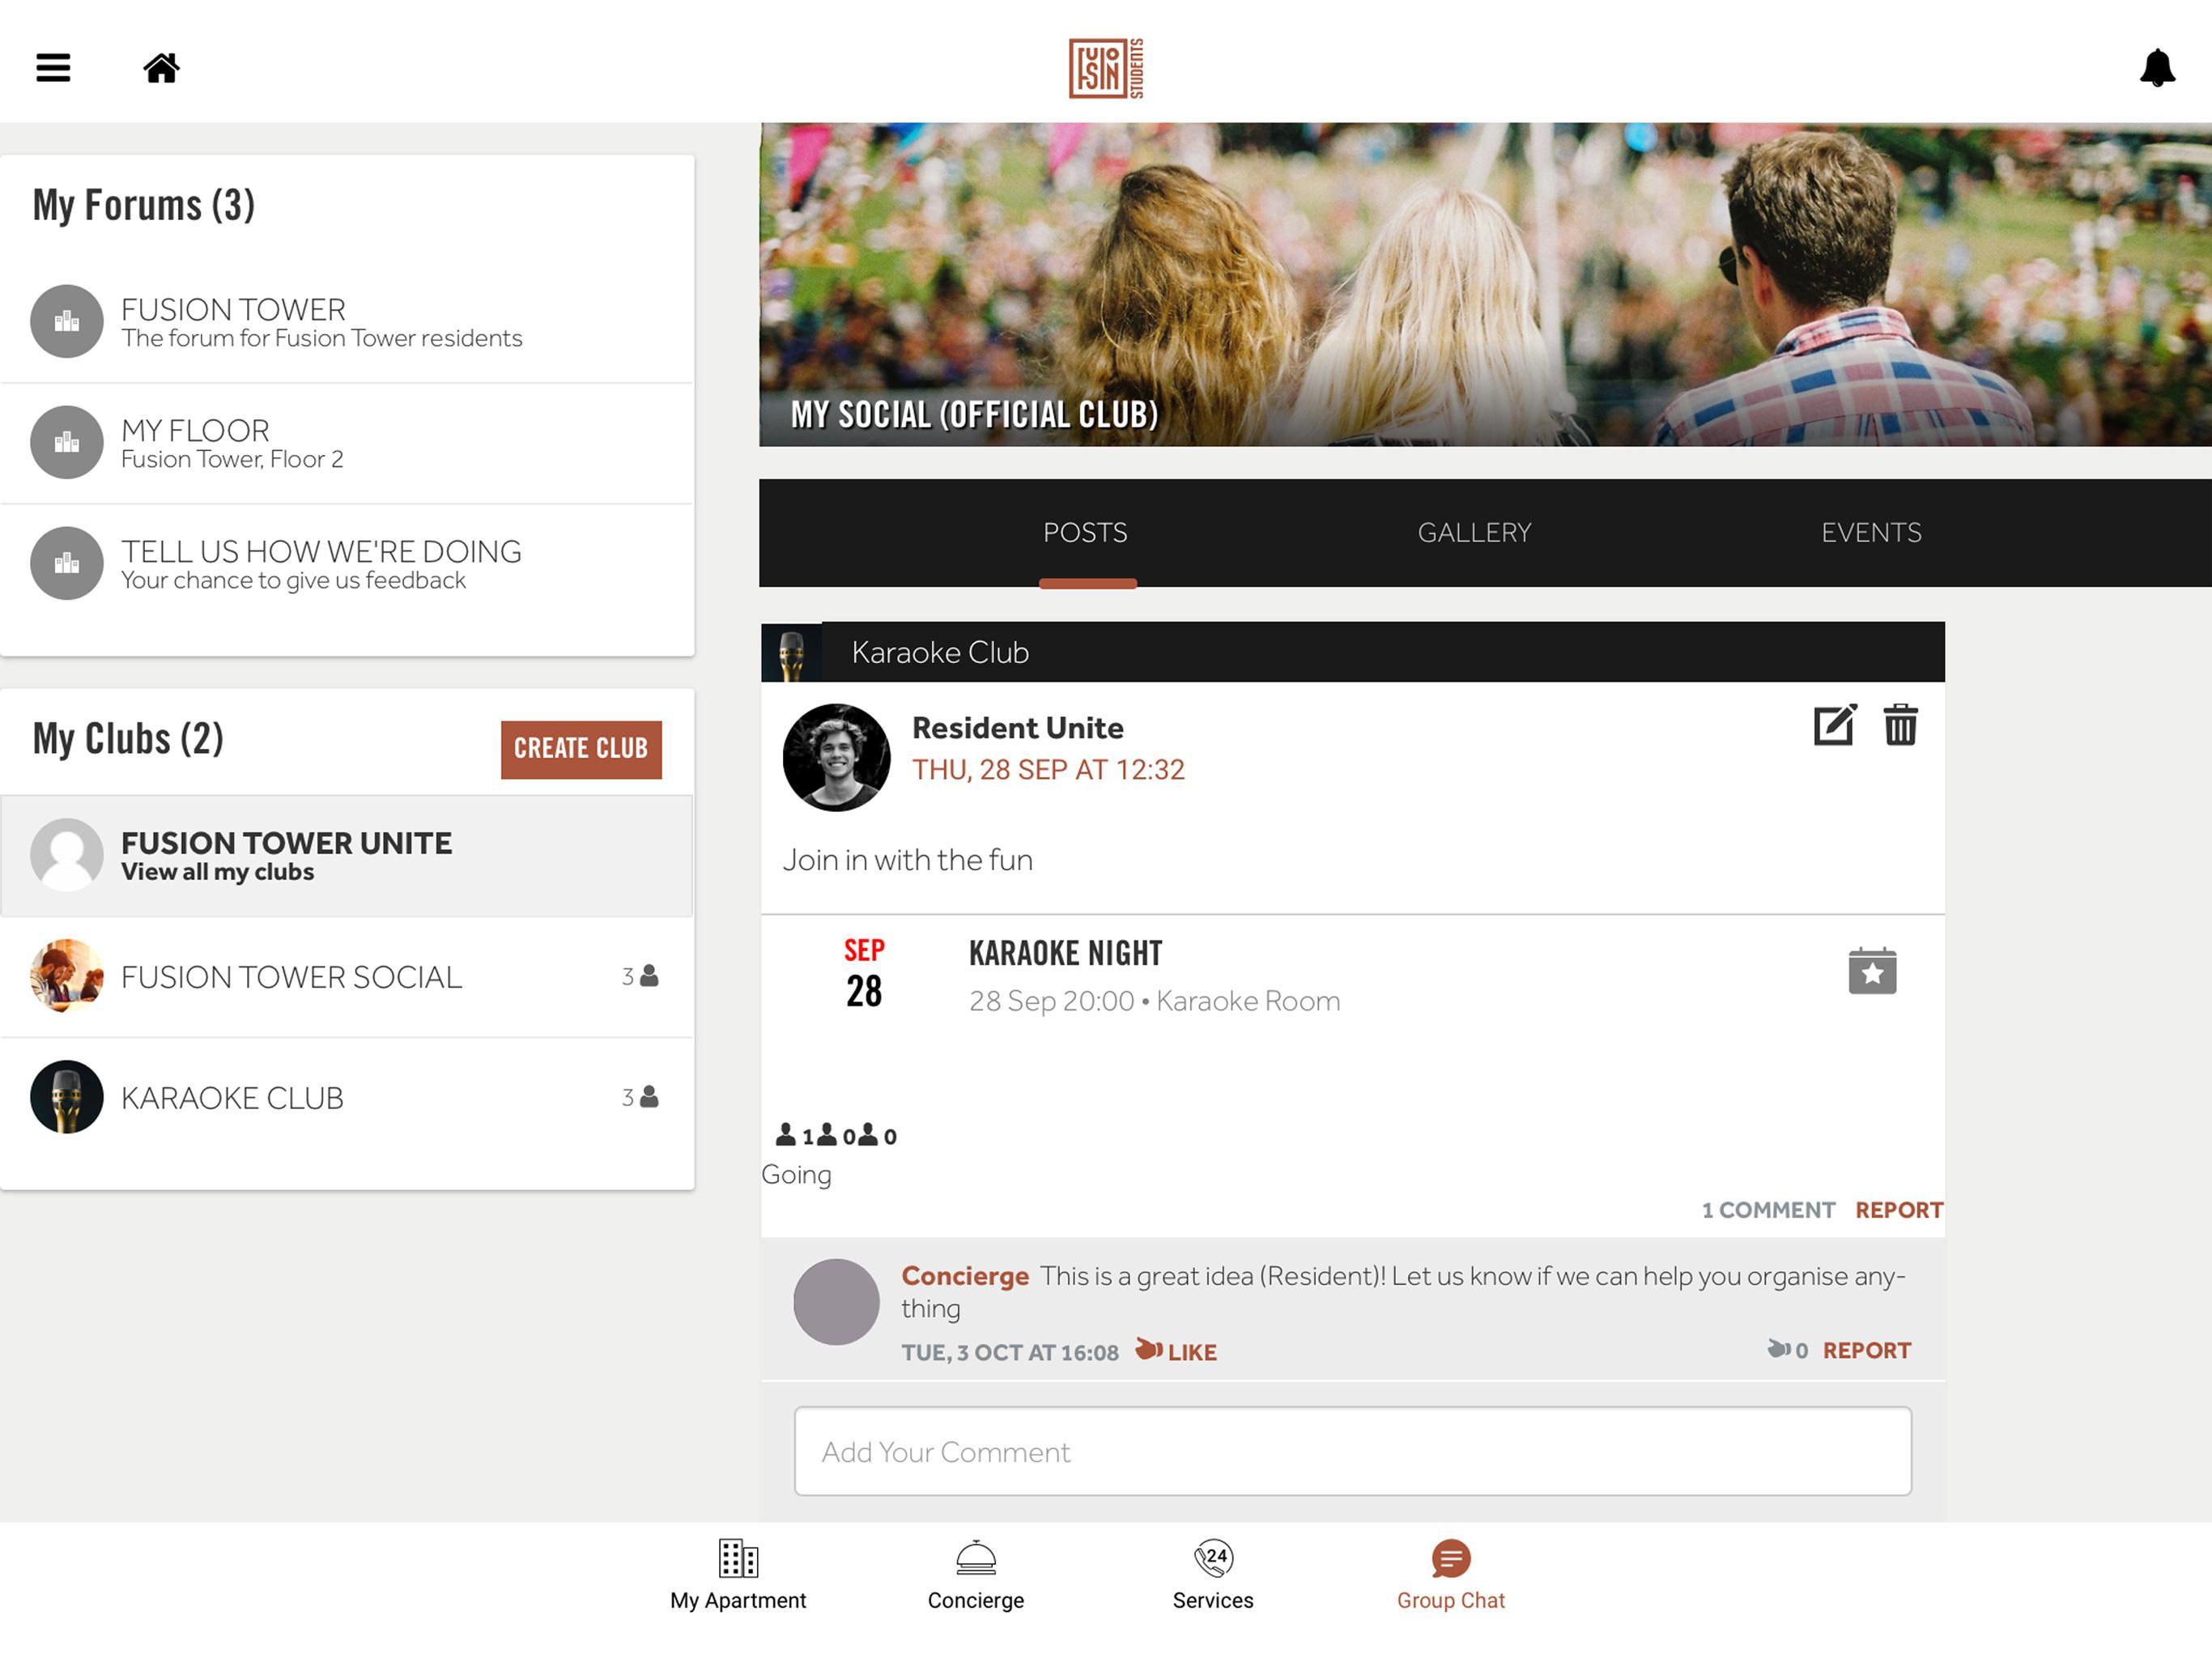The height and width of the screenshot is (1658, 2212).
Task: Click the going attendees count icon
Action: (786, 1135)
